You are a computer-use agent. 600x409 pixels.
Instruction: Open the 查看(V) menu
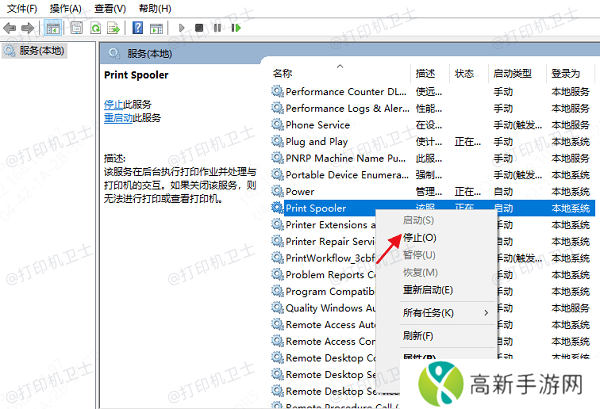pos(110,8)
